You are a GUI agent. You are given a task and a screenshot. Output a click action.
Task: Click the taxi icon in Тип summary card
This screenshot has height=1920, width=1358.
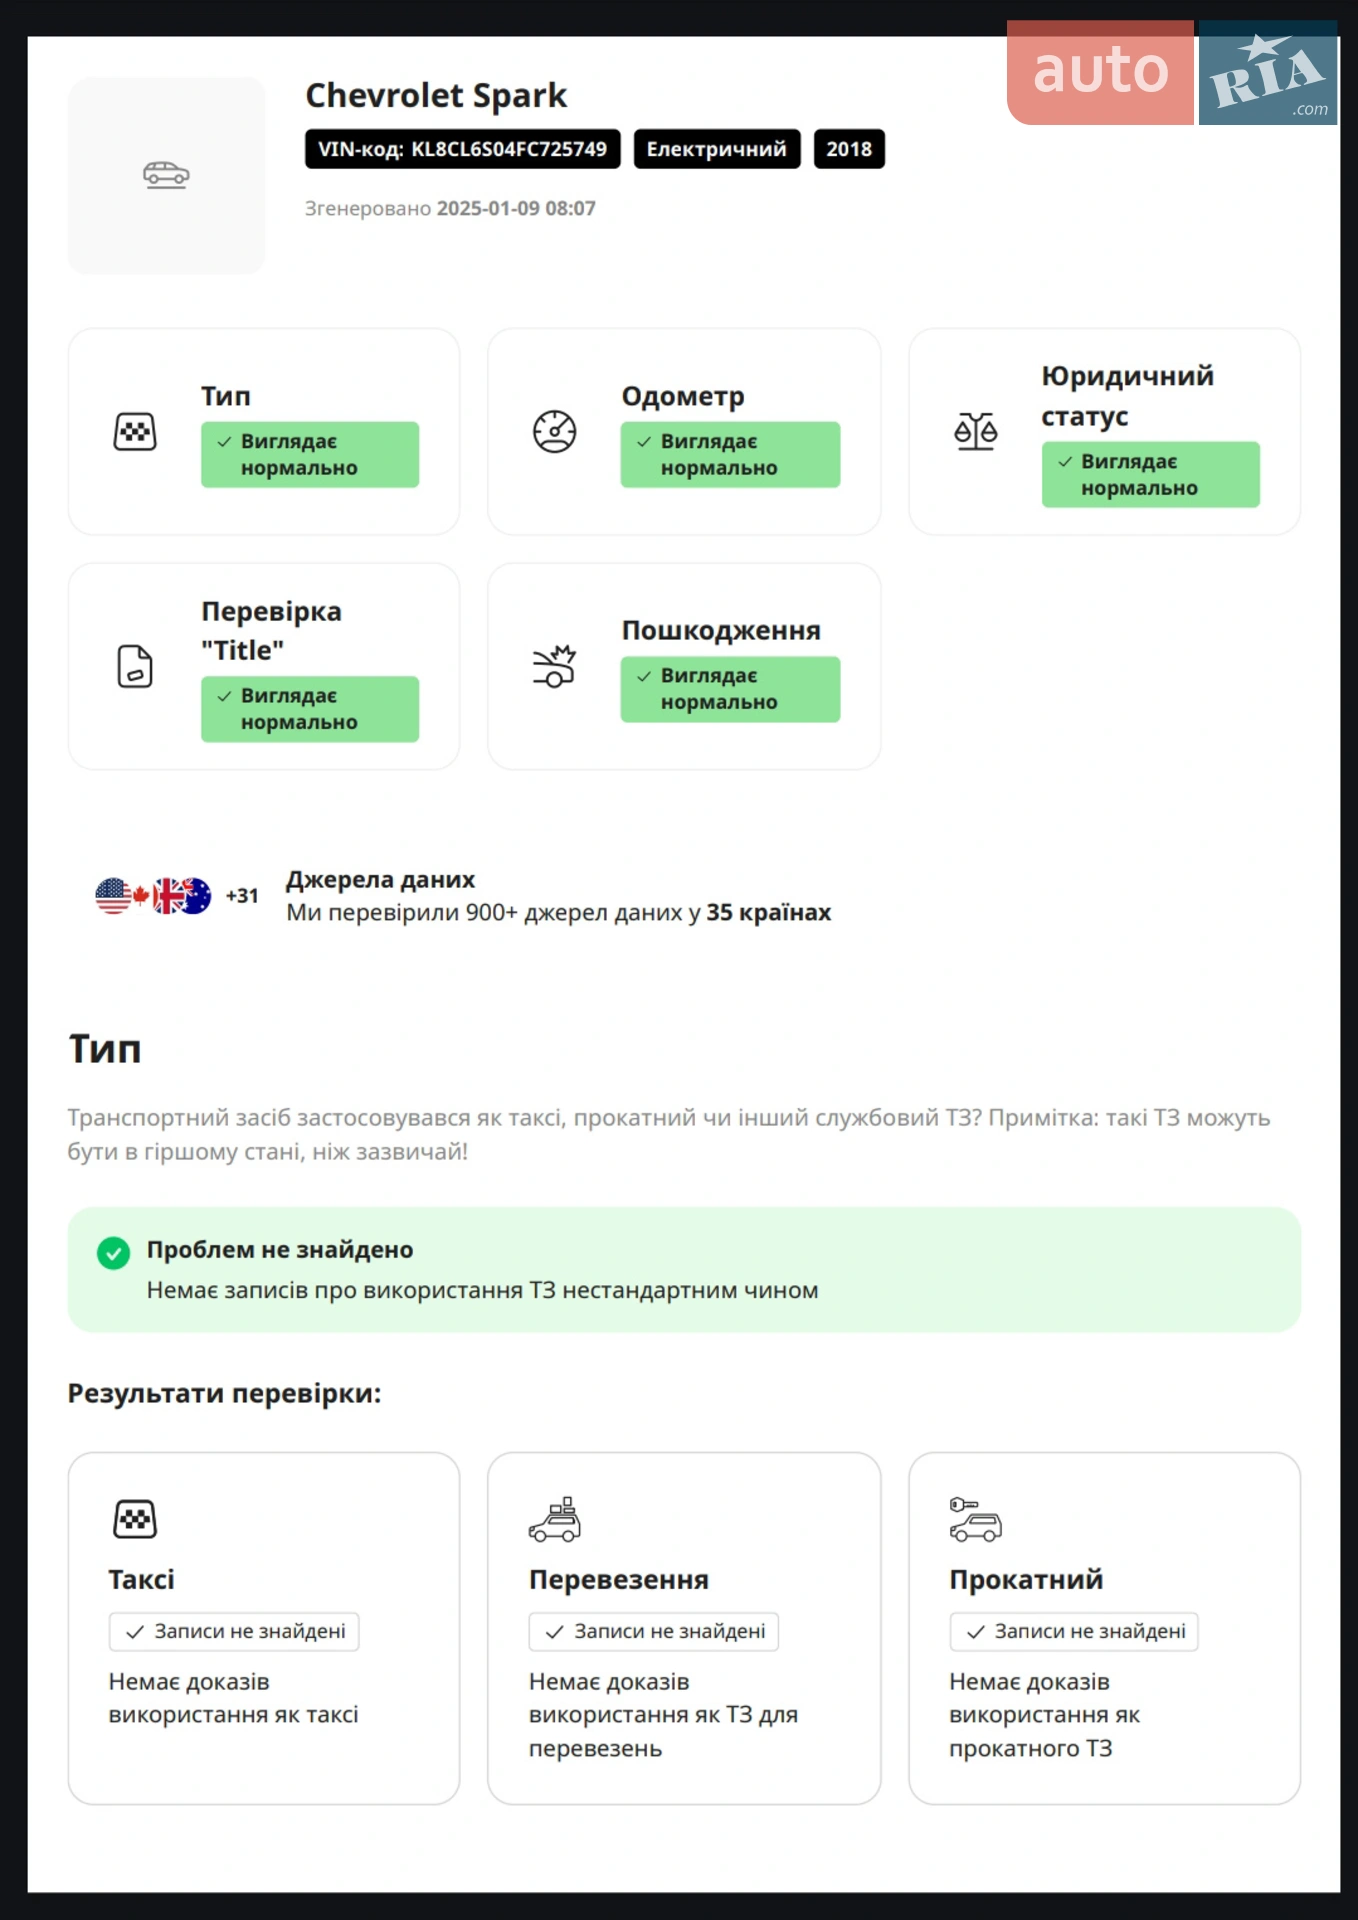tap(135, 432)
